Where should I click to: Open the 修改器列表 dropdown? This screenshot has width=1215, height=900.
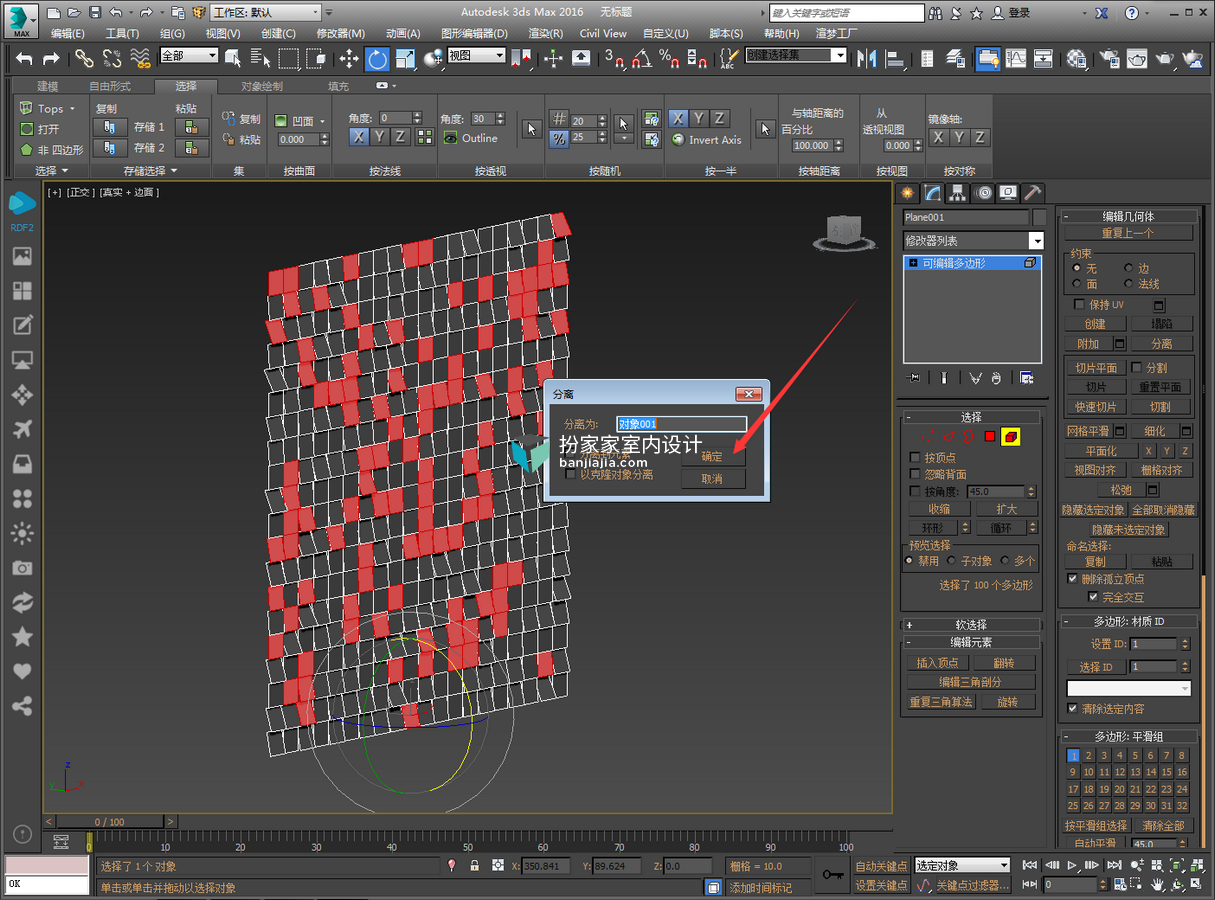[x=973, y=241]
